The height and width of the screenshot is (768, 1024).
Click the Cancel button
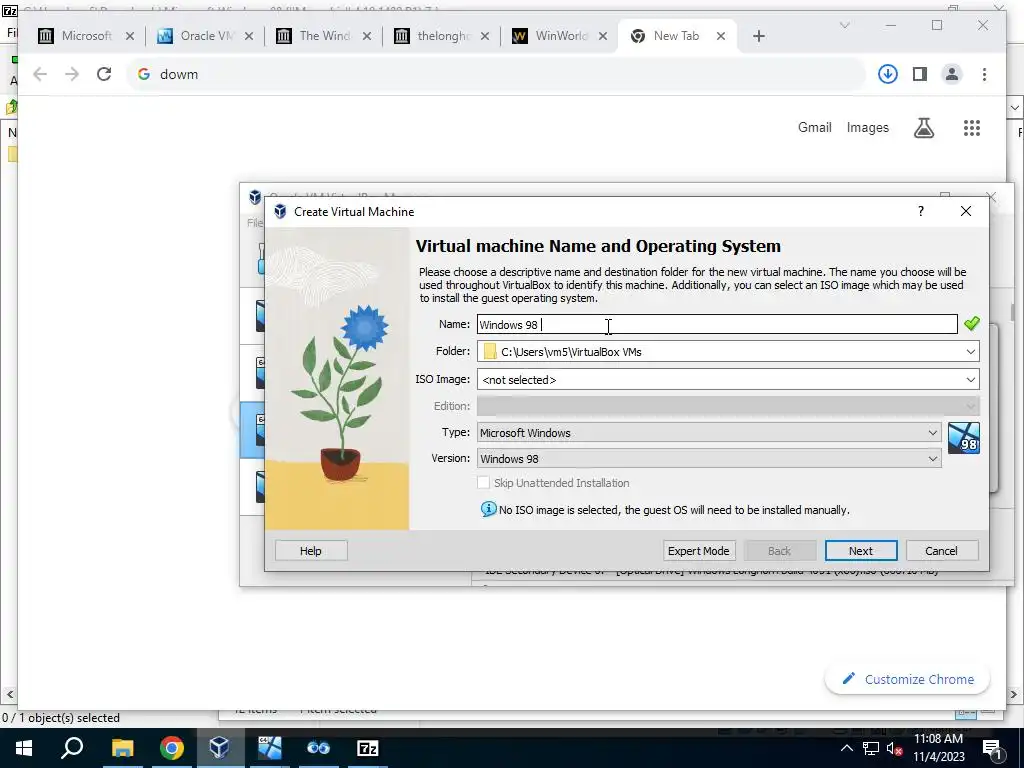[x=941, y=551]
